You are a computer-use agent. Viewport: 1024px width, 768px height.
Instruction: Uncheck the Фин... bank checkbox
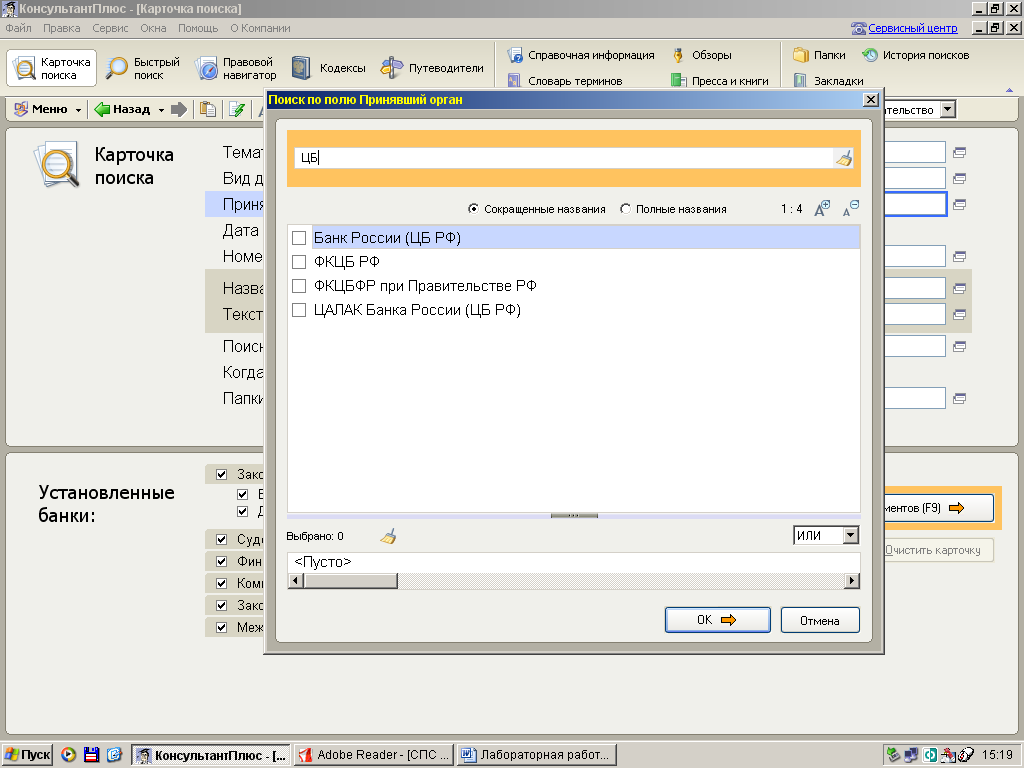[x=221, y=562]
